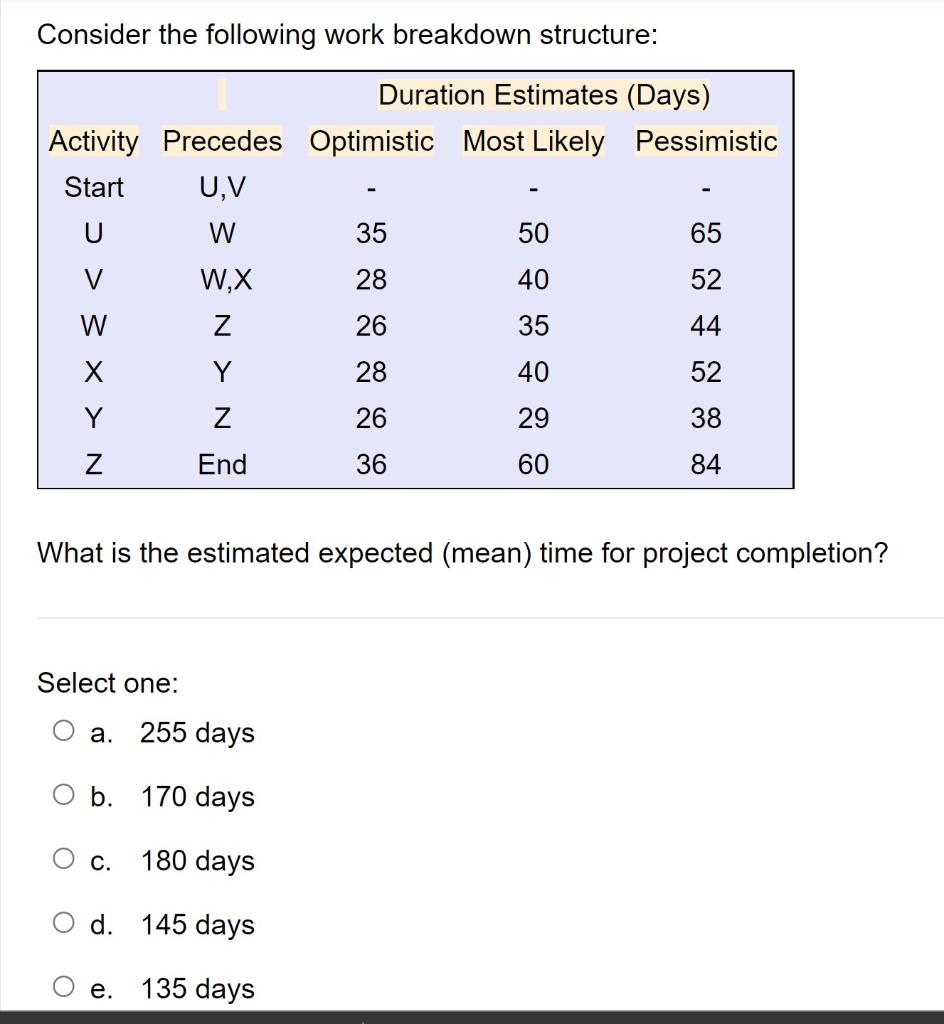Click the question text about expected completion time
The width and height of the screenshot is (944, 1024).
(x=463, y=552)
